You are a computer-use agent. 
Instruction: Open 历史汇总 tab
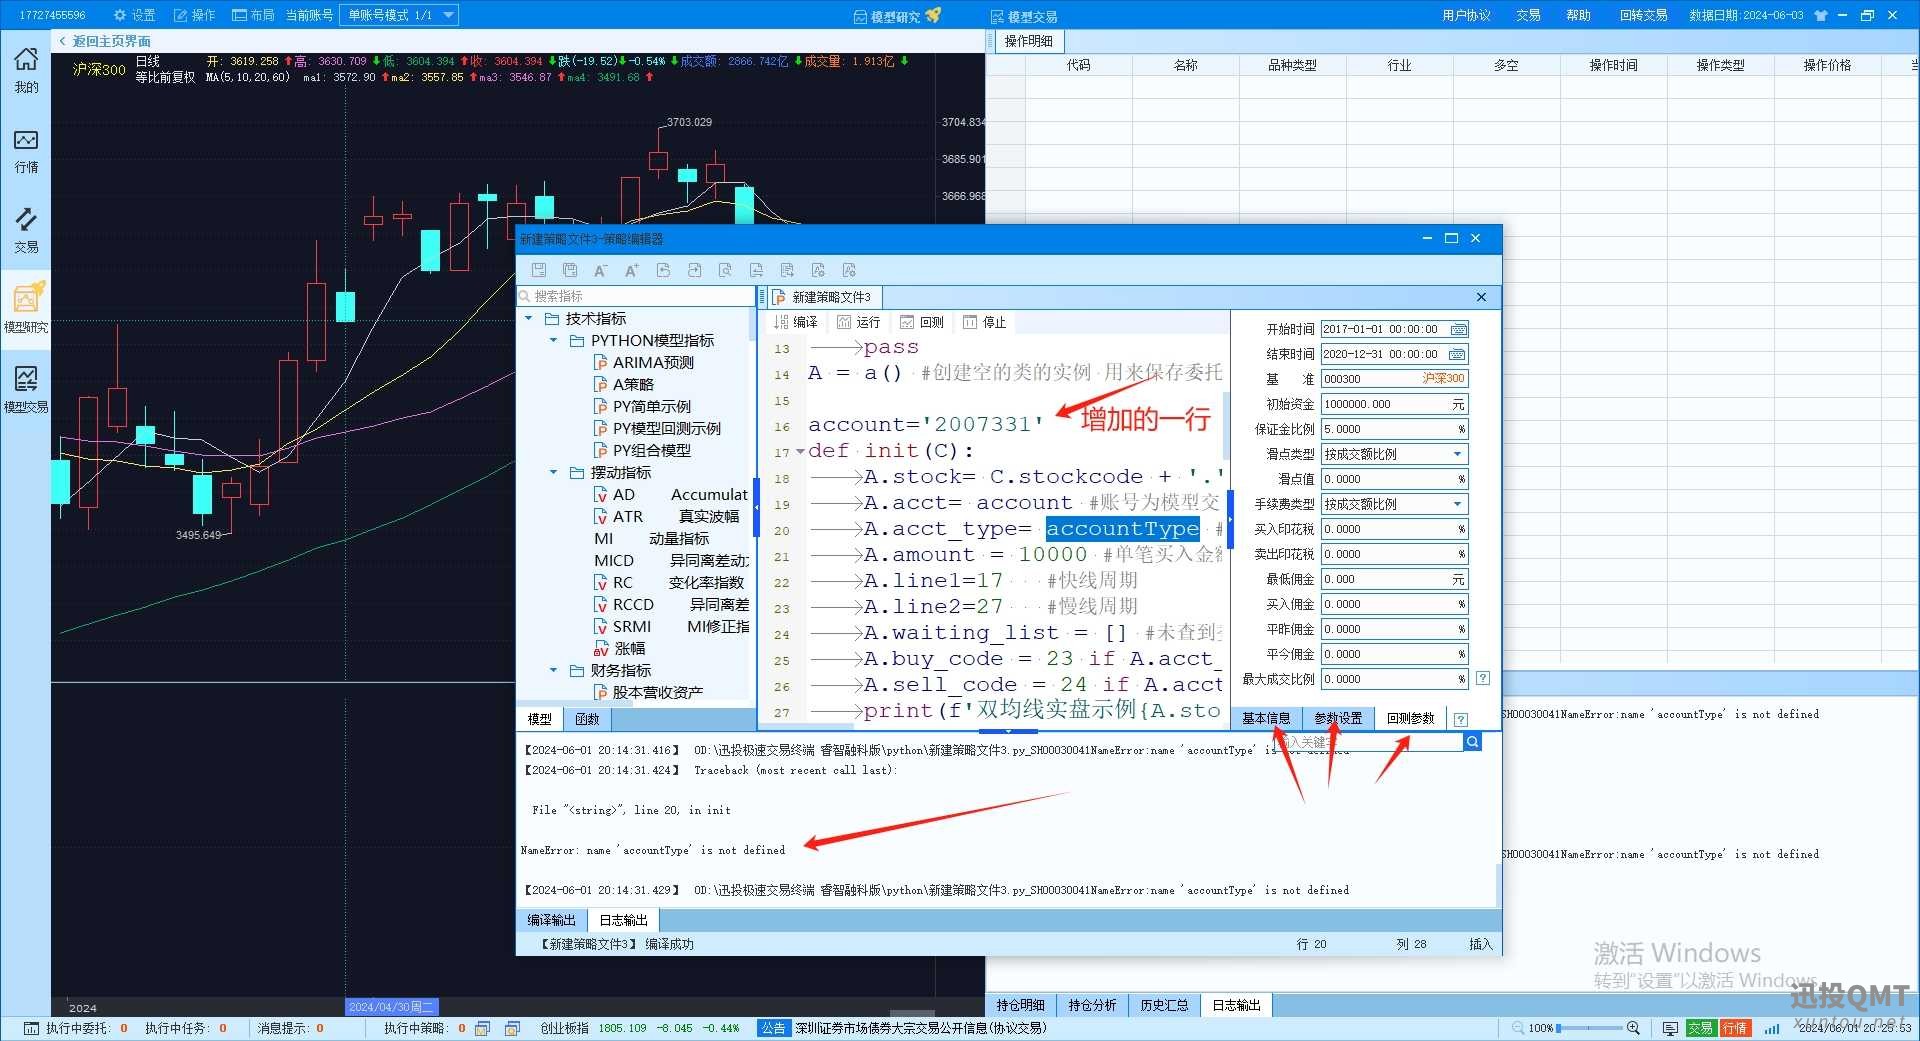[x=1164, y=1005]
